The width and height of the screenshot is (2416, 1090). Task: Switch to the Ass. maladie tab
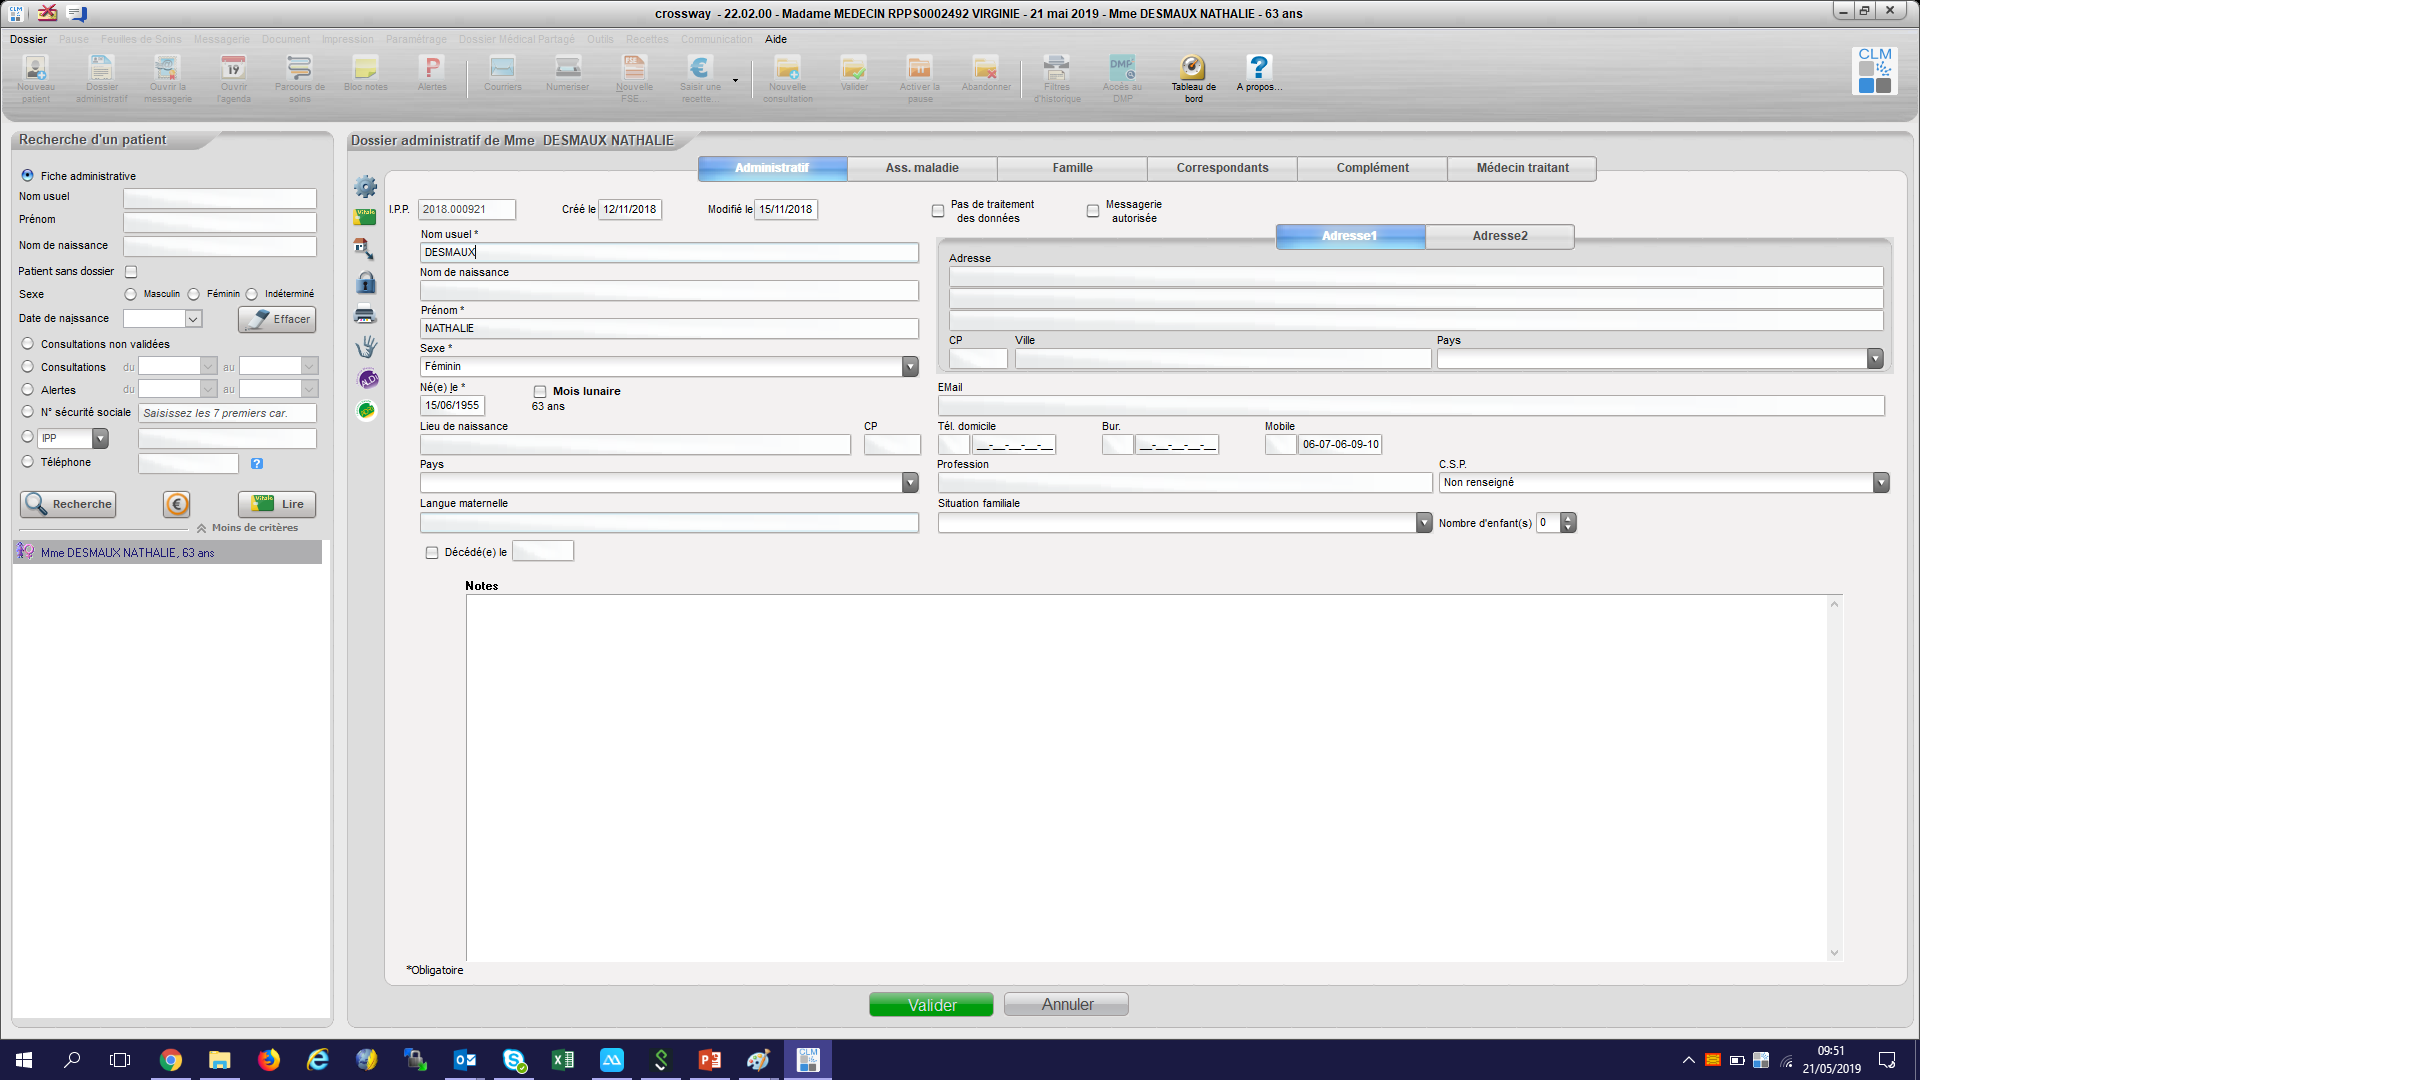(x=921, y=168)
